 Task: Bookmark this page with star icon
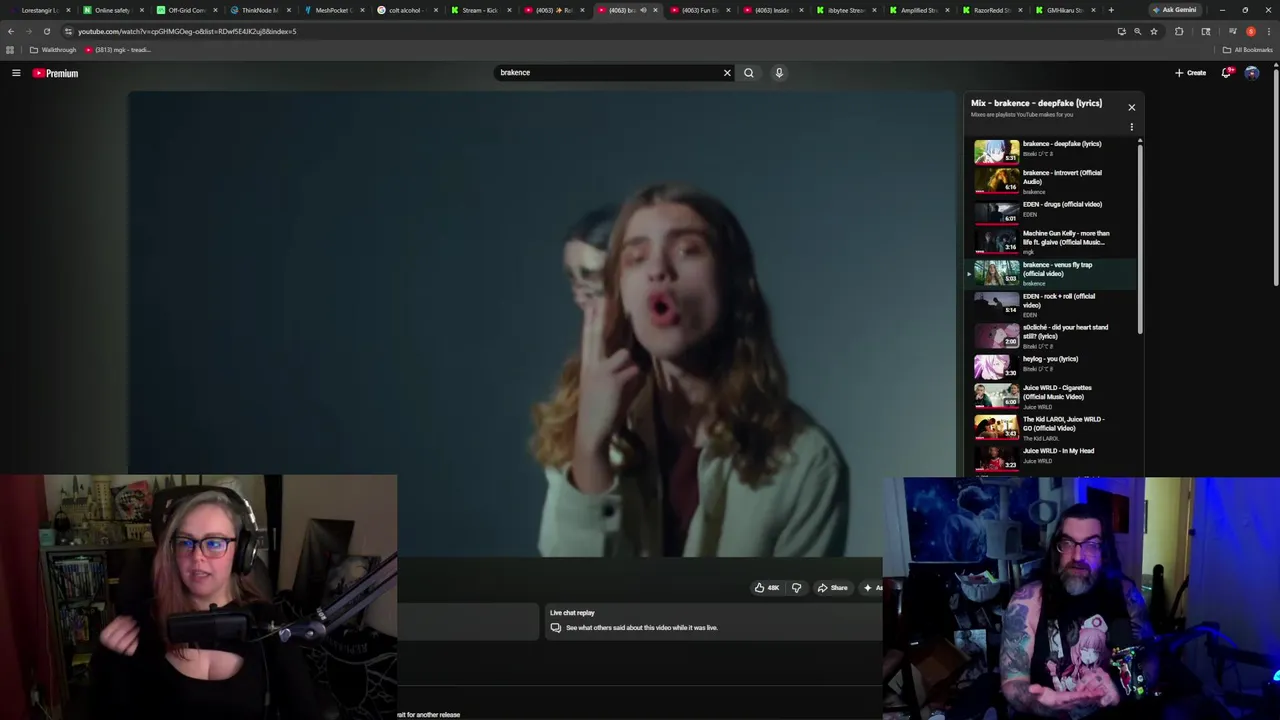[1154, 31]
